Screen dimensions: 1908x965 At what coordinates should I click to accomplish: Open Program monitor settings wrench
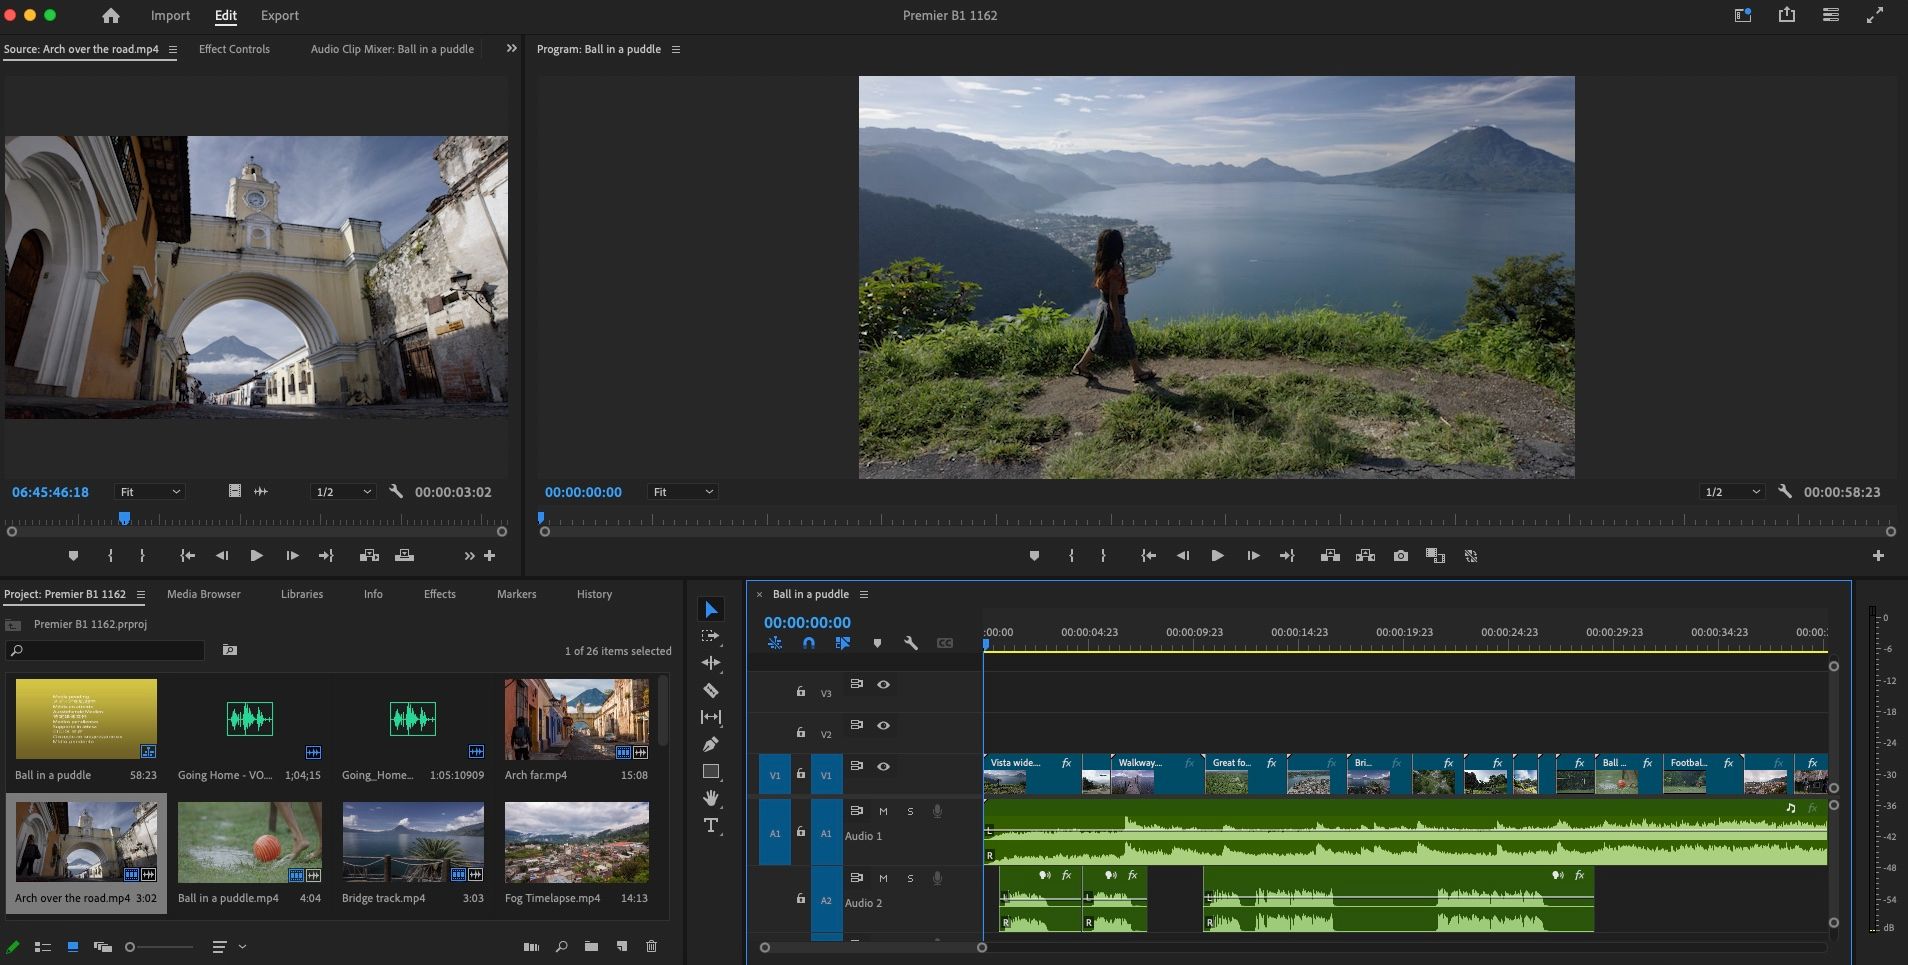click(1785, 492)
